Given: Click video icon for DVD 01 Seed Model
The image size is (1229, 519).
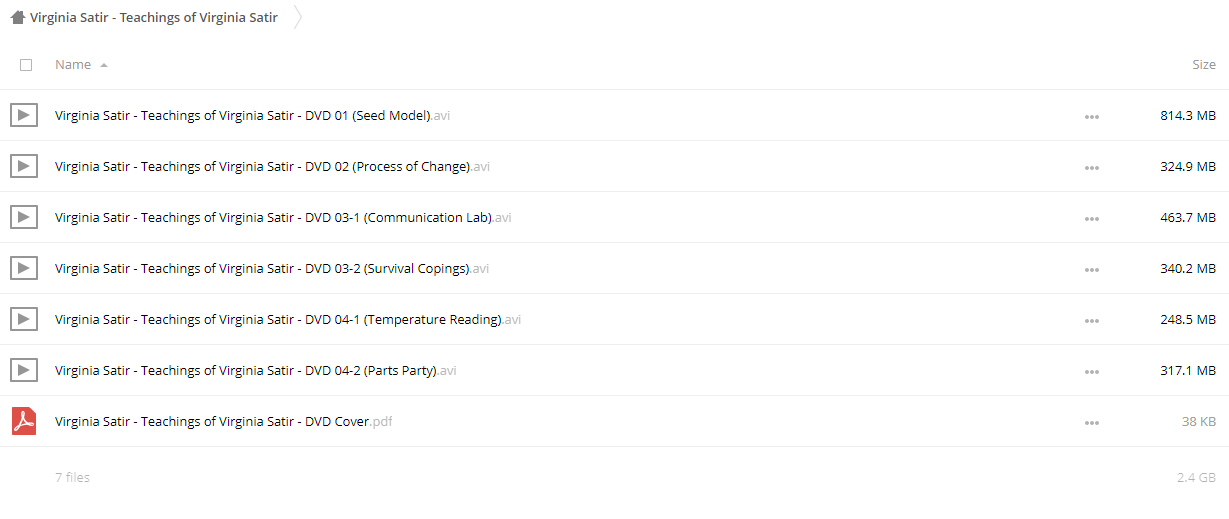Looking at the screenshot, I should pos(24,115).
